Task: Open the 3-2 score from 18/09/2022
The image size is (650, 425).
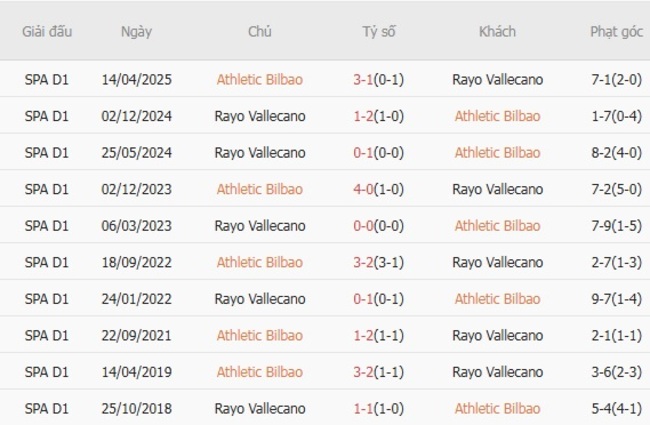Action: tap(366, 262)
